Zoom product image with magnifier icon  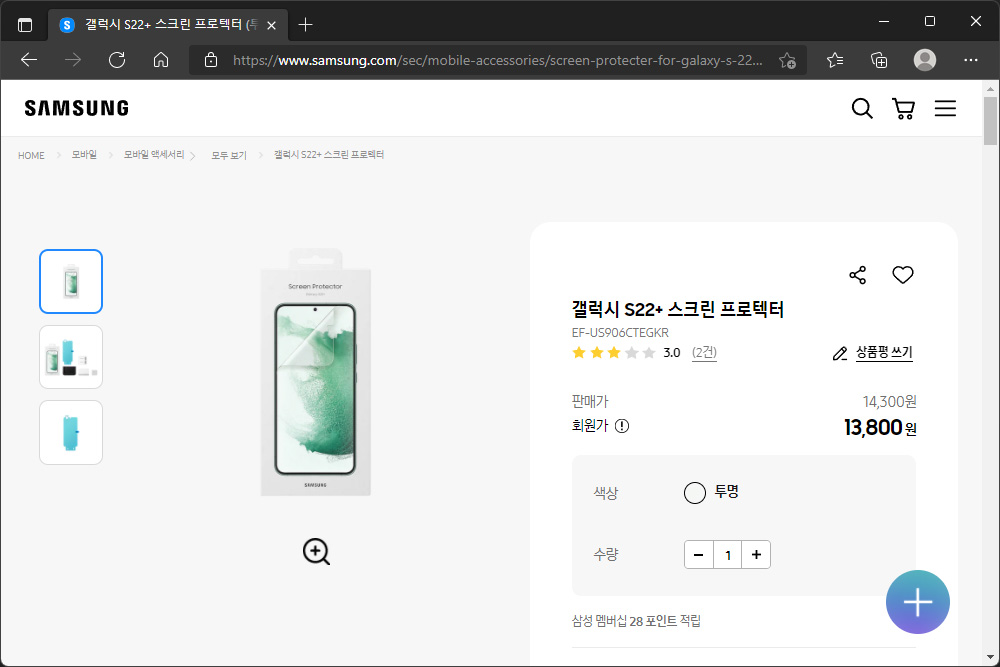316,552
